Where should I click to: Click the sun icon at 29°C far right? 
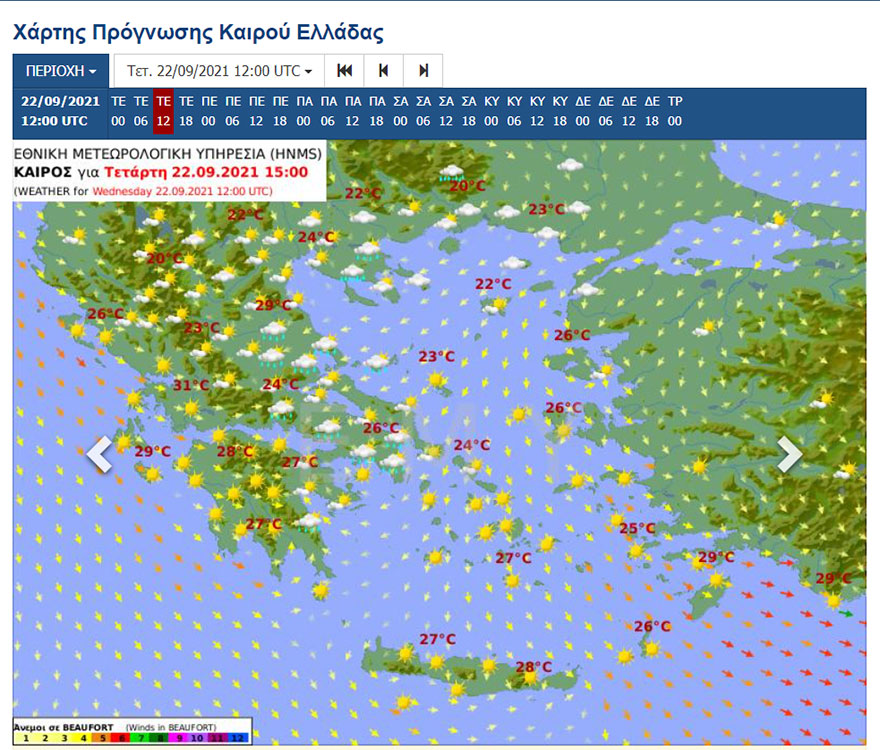pos(833,600)
